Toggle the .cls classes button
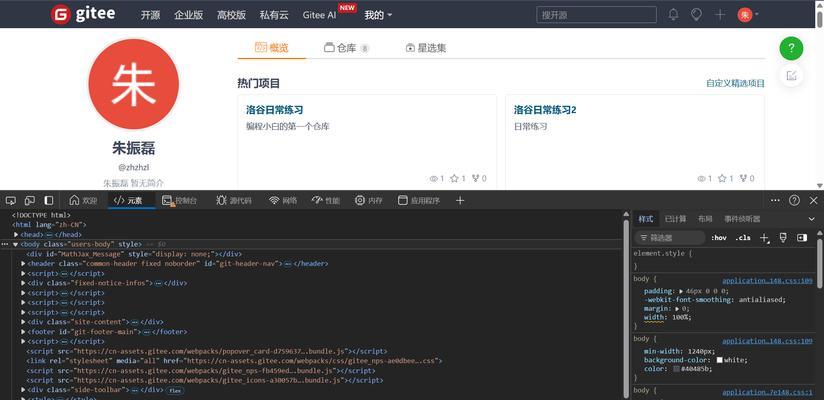The width and height of the screenshot is (824, 400). 743,238
